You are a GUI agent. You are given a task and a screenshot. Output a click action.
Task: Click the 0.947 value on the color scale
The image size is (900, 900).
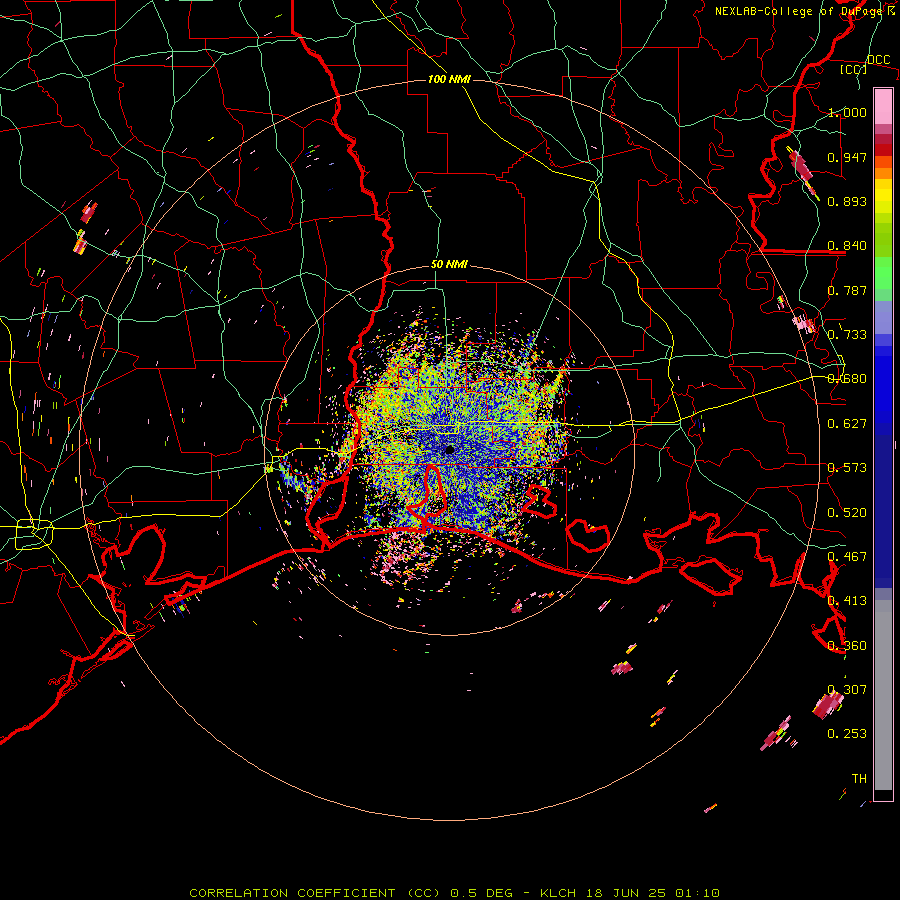click(847, 157)
